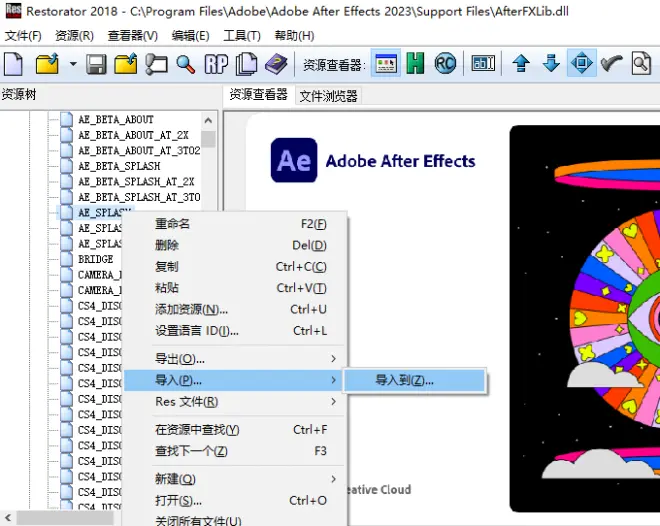Click the Grab resources toolbar icon
The image size is (660, 526).
[156, 64]
